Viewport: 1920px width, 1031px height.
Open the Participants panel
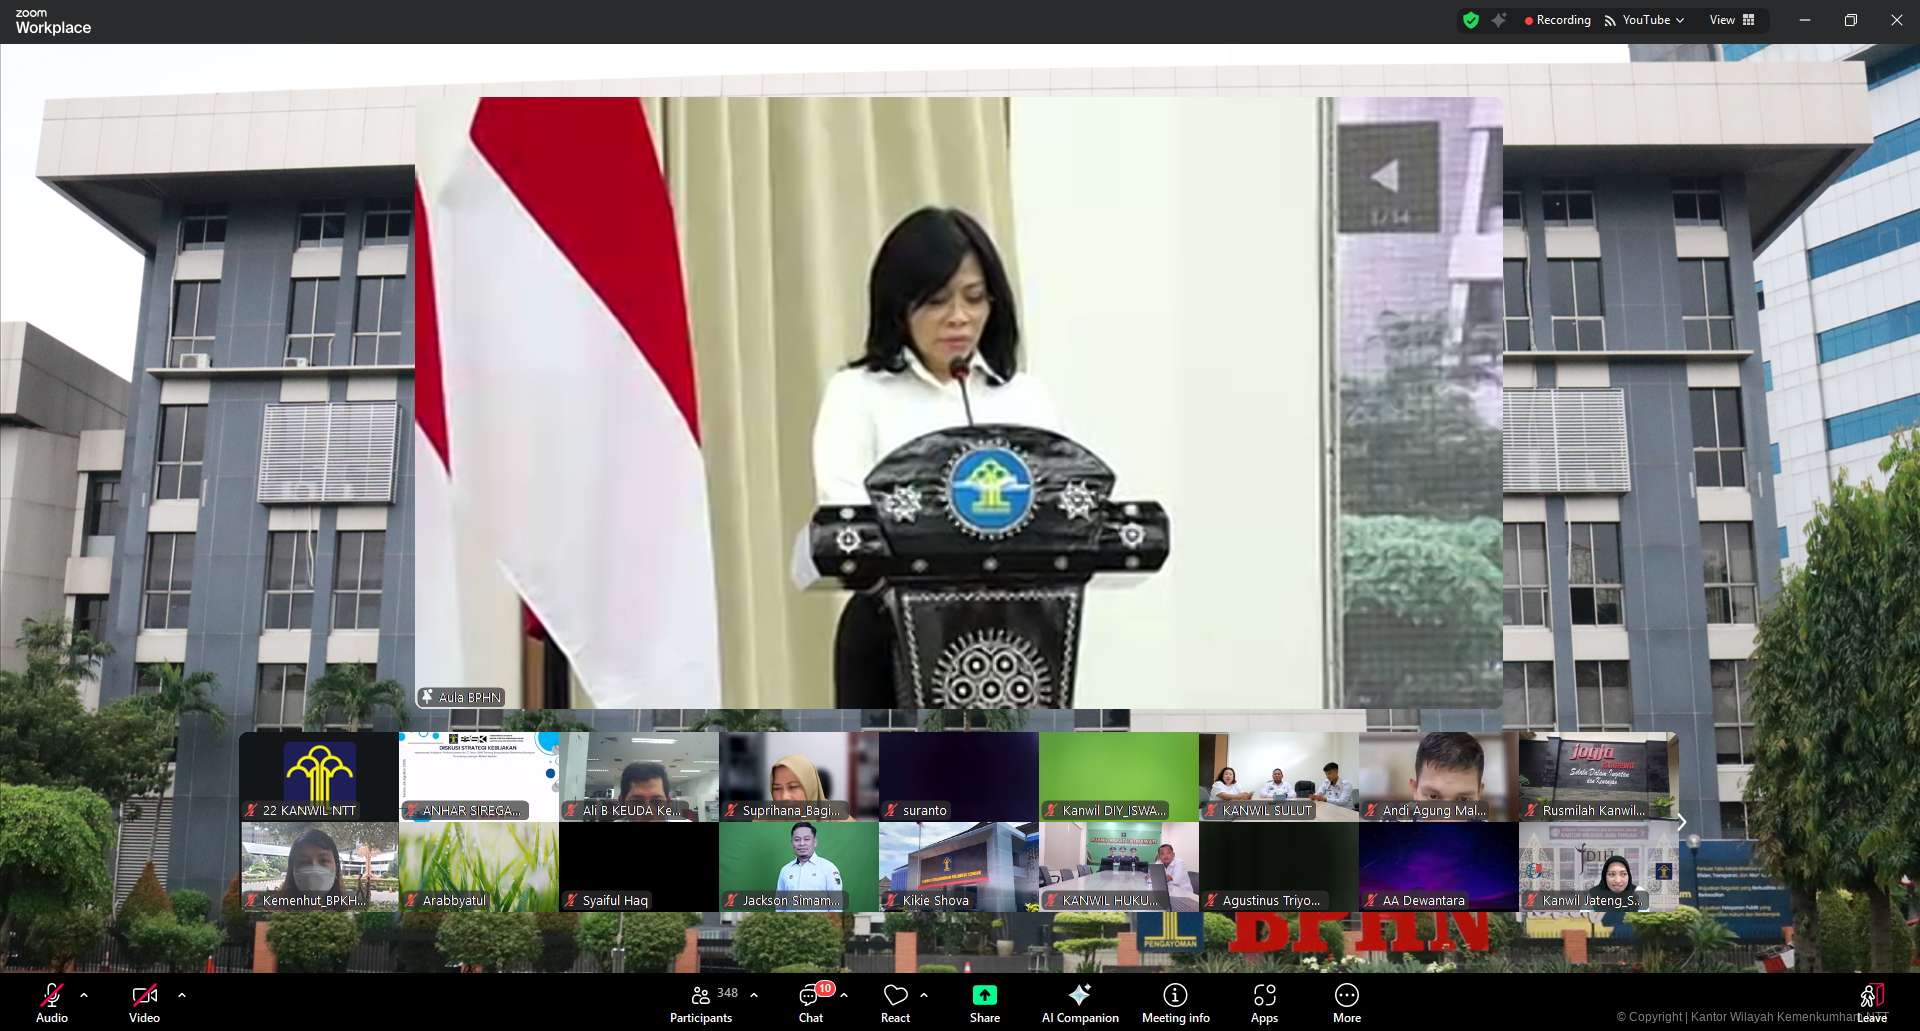coord(701,1003)
